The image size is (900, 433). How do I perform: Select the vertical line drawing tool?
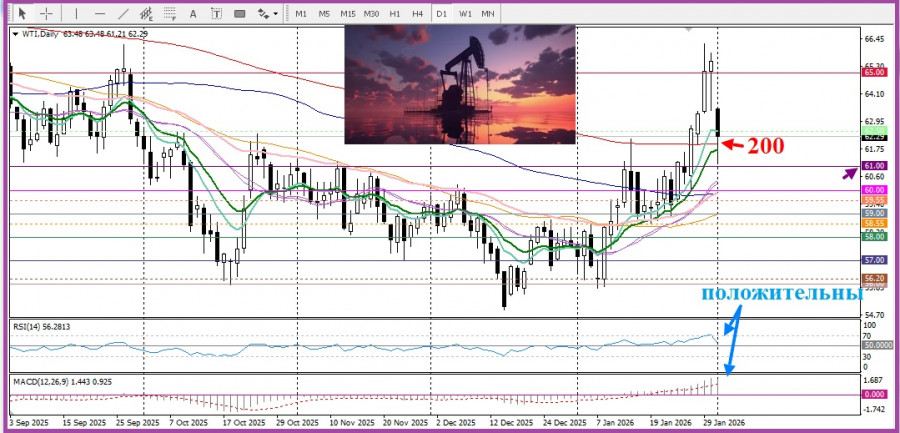tap(76, 14)
